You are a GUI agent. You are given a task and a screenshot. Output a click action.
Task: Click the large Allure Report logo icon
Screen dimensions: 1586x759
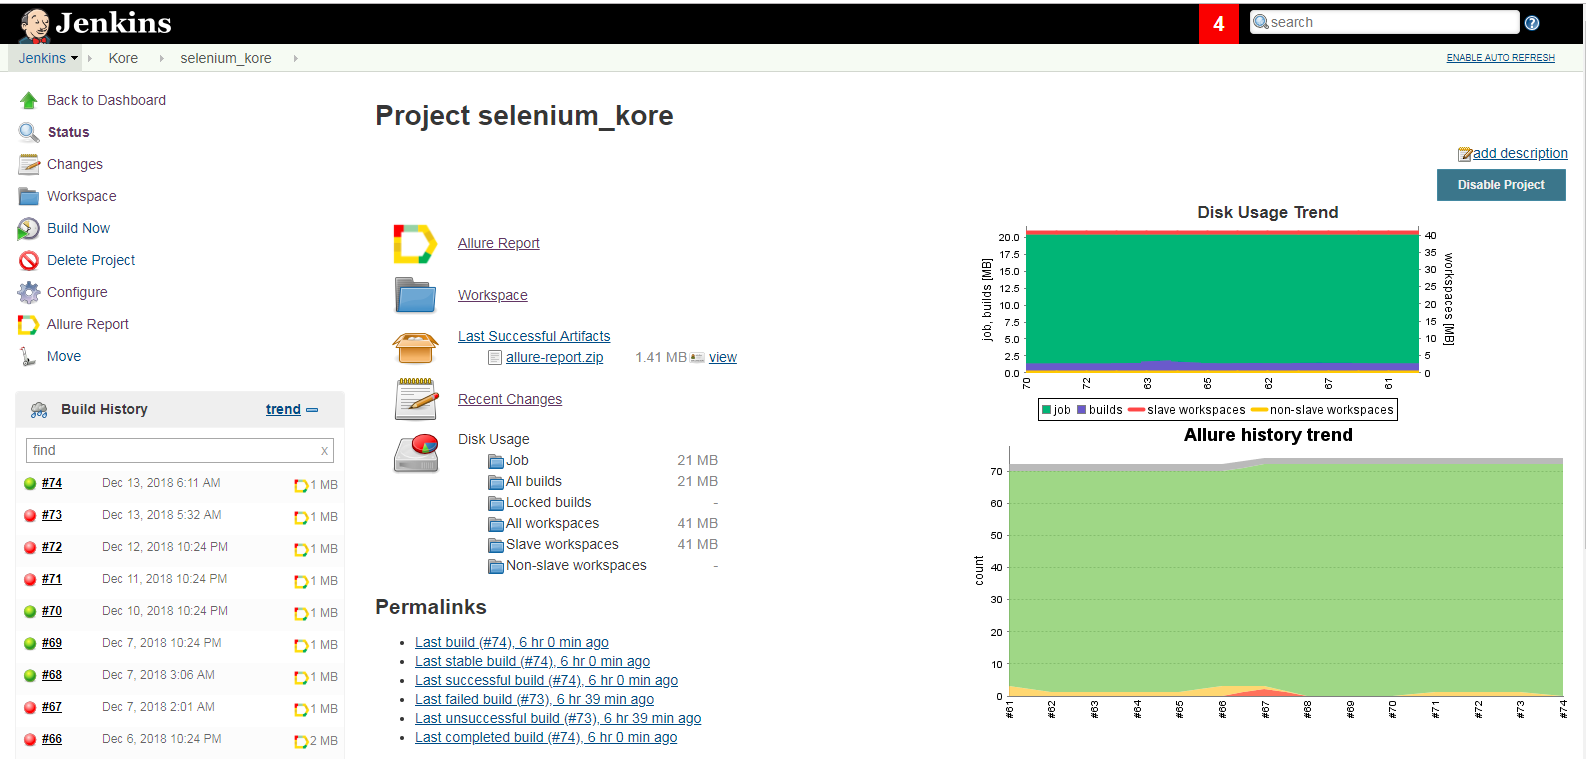coord(415,244)
